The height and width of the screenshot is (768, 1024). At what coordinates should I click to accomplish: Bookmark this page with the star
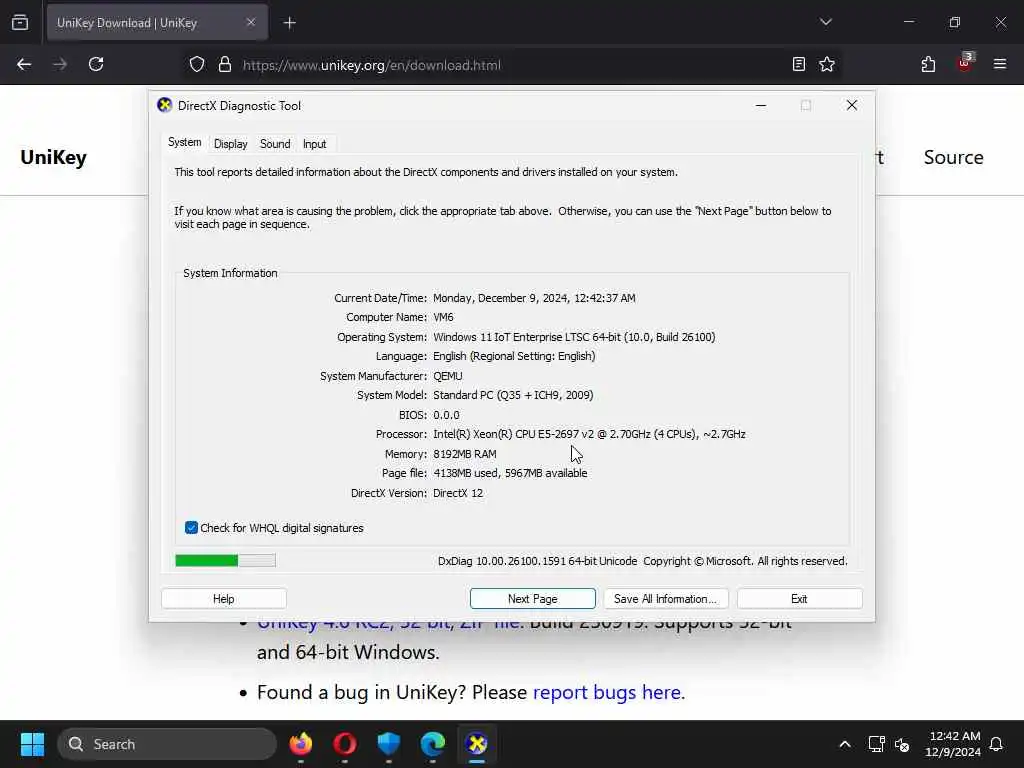pyautogui.click(x=827, y=64)
